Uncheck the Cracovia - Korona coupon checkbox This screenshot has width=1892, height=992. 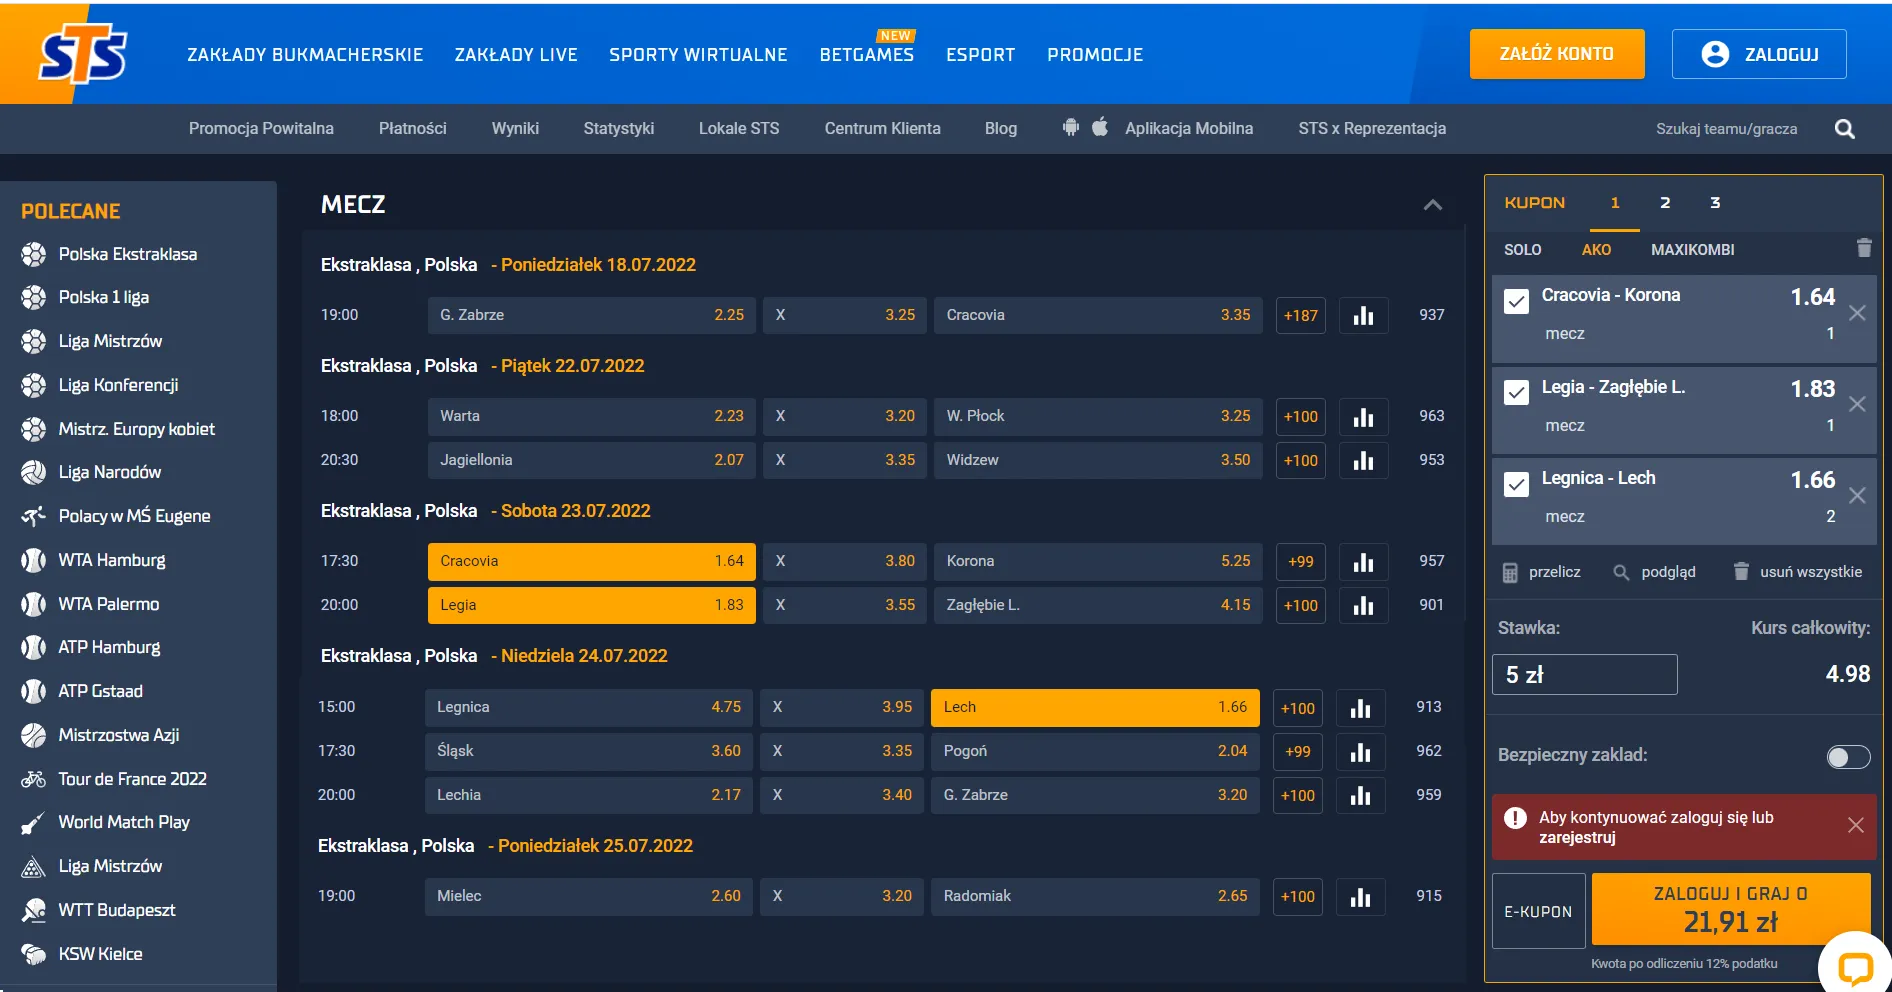pyautogui.click(x=1516, y=301)
